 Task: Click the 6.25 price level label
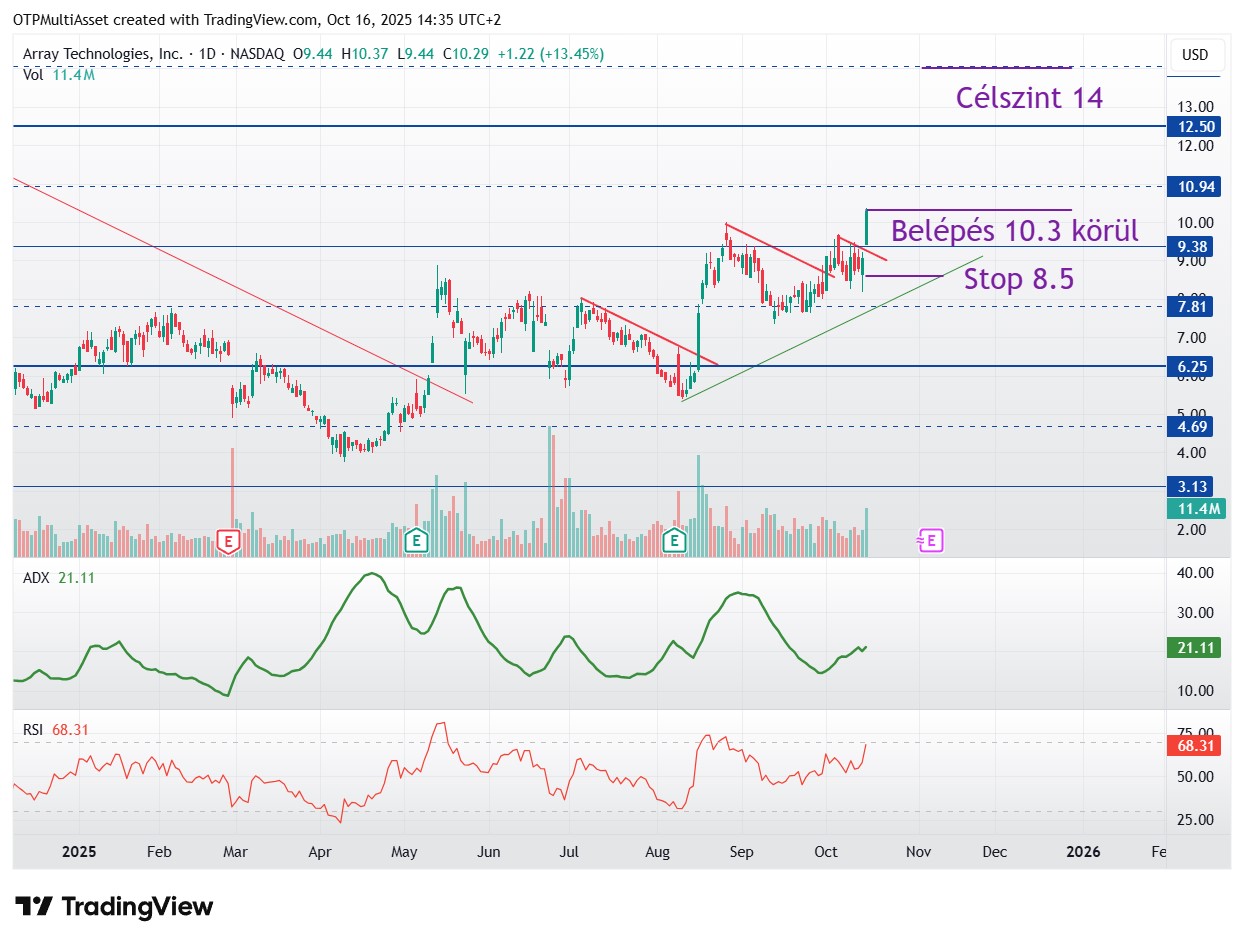1191,367
